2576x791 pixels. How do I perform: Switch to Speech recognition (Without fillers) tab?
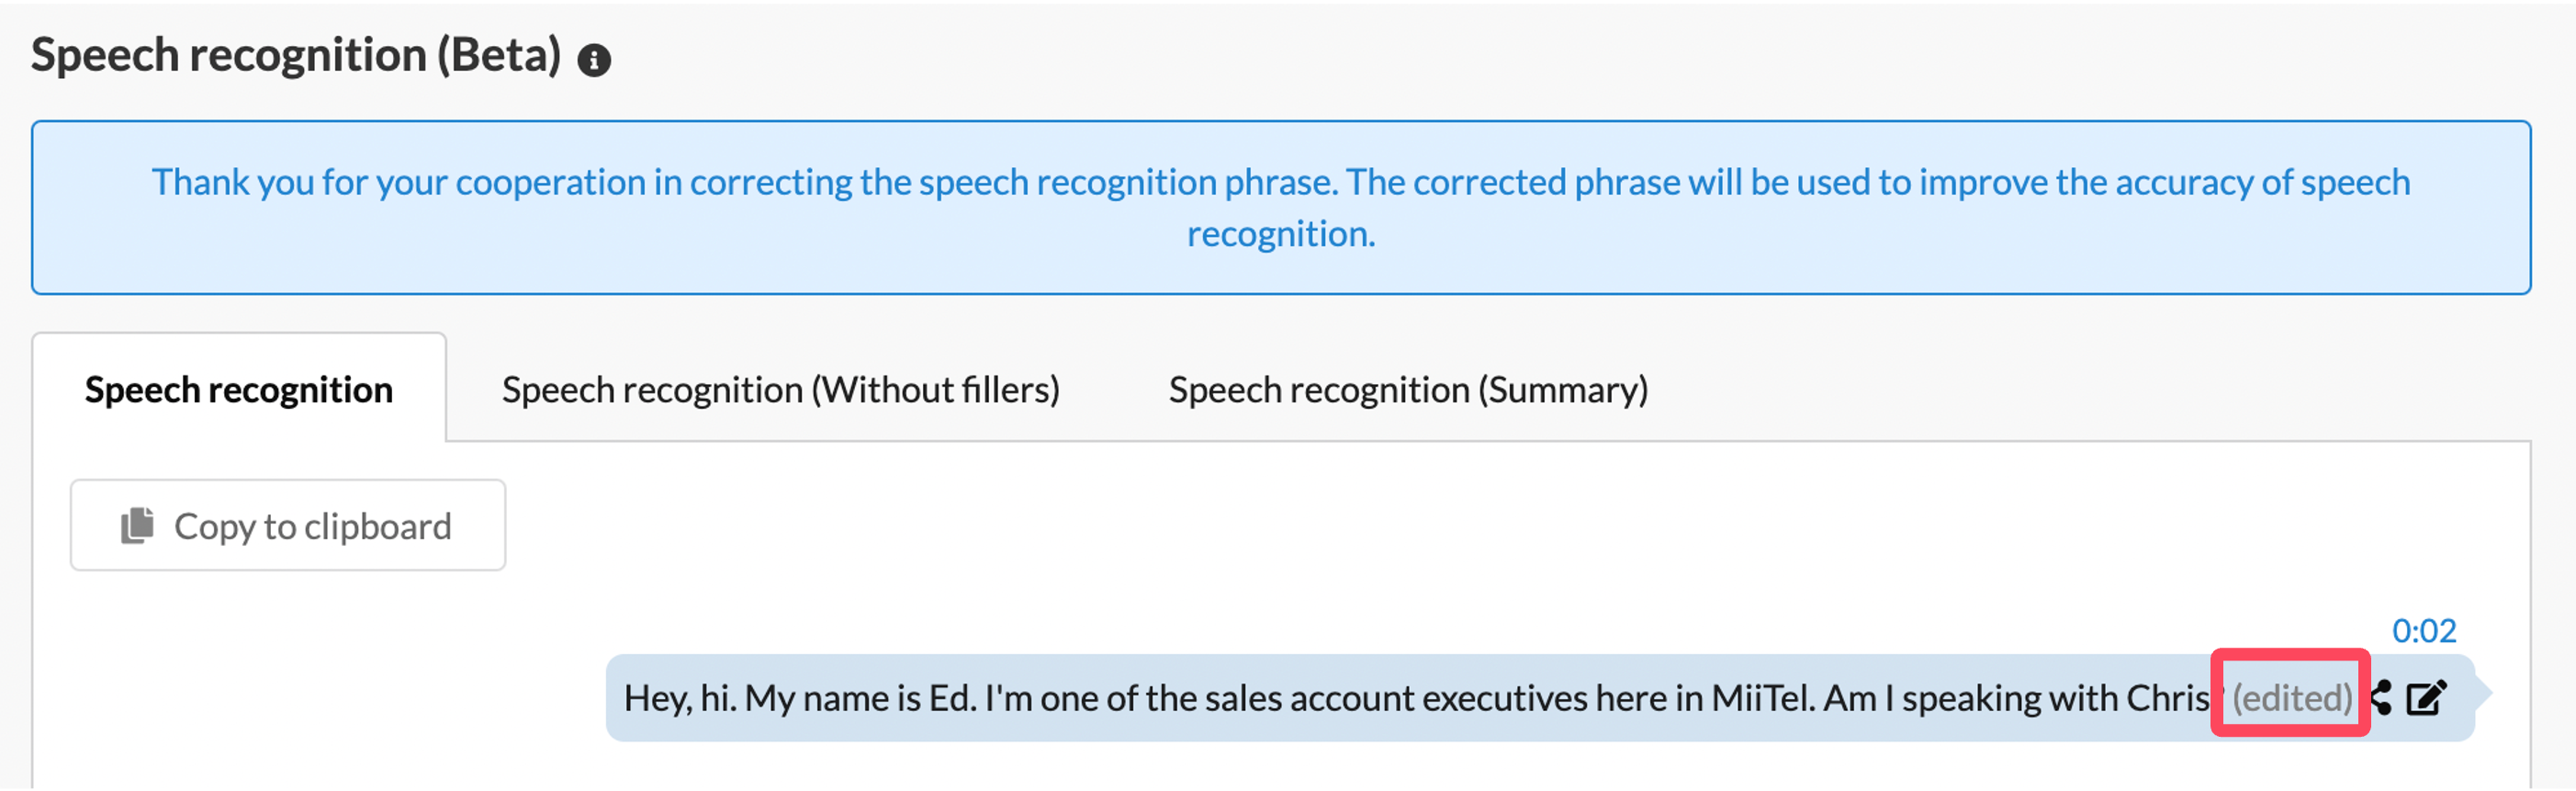pyautogui.click(x=780, y=390)
